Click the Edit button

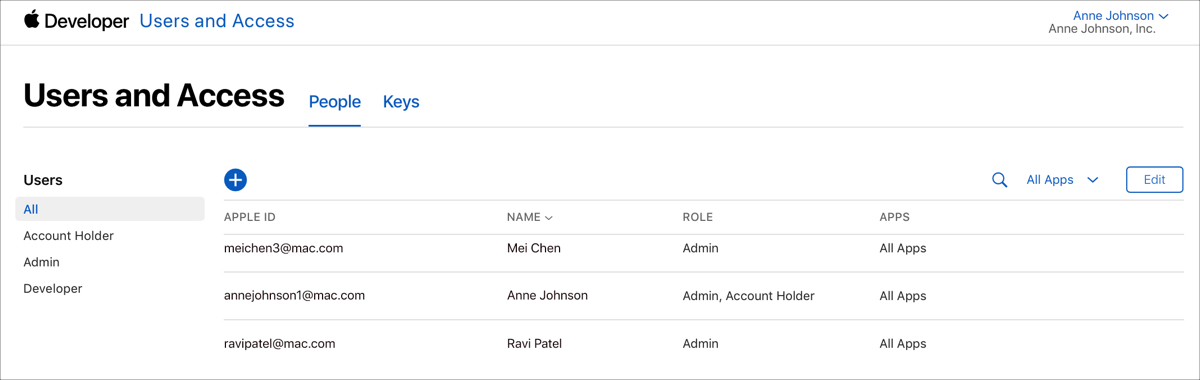tap(1154, 180)
